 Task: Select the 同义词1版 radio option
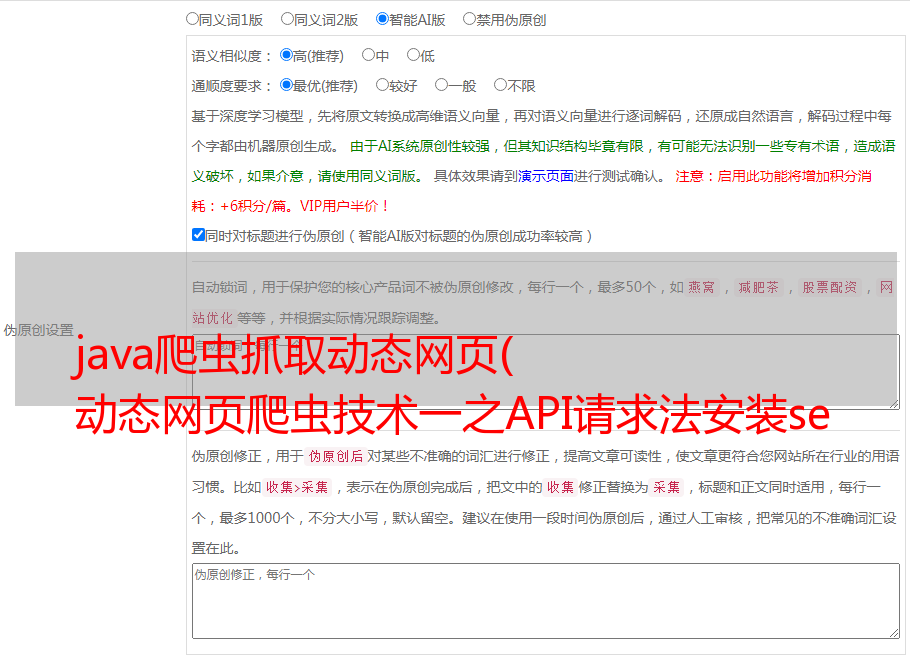193,18
